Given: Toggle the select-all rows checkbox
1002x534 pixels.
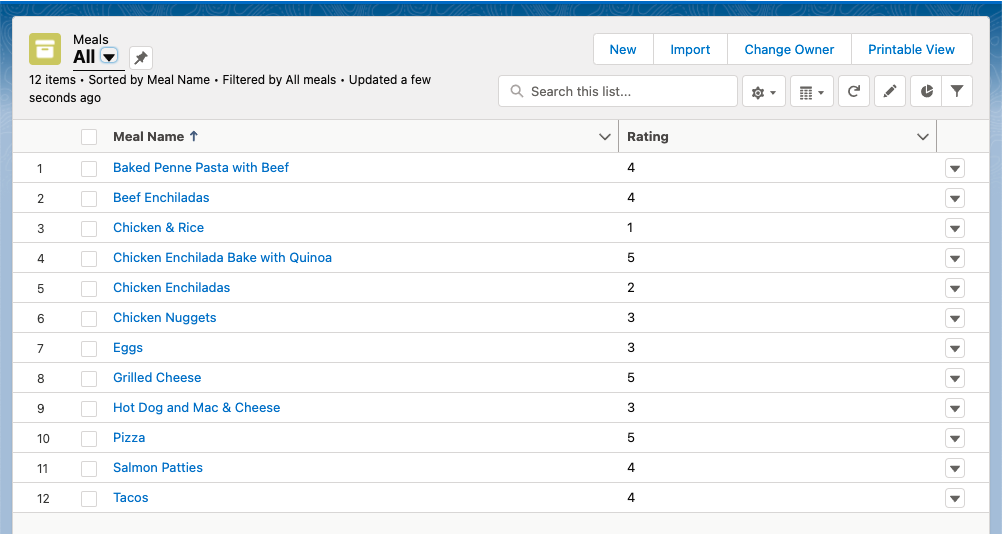Looking at the screenshot, I should coord(89,137).
